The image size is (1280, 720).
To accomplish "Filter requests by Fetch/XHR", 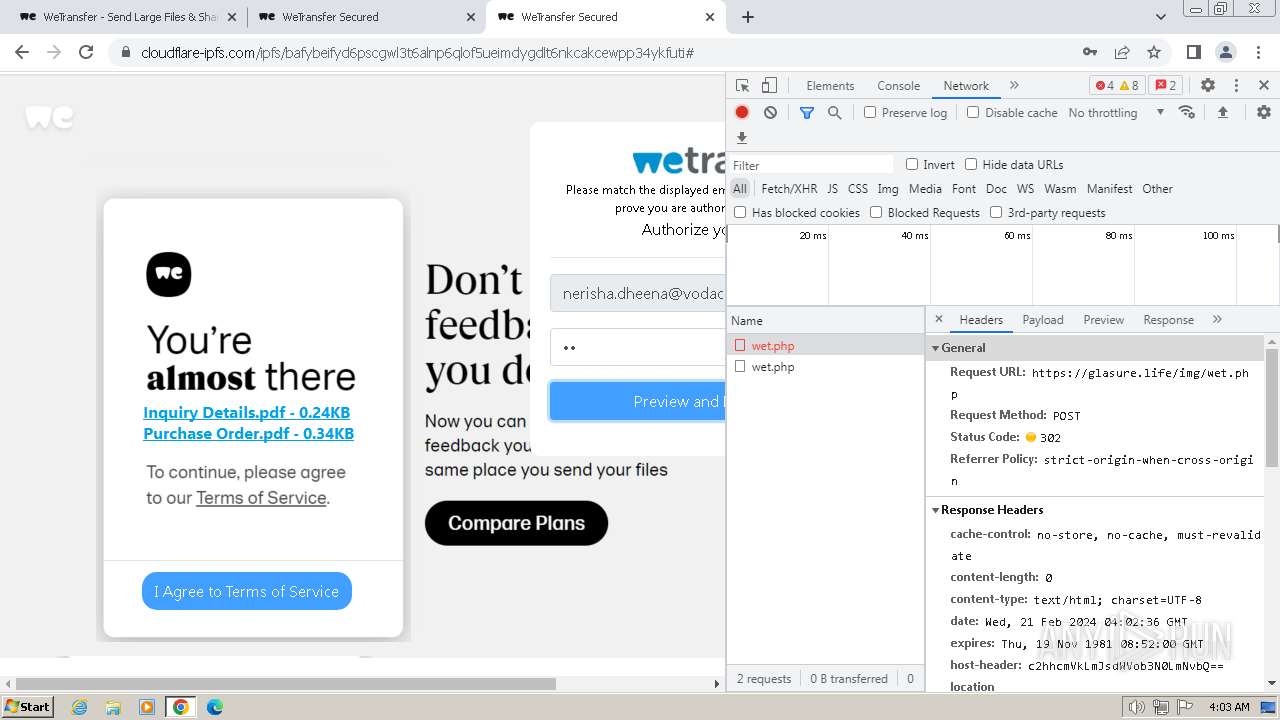I will (789, 188).
